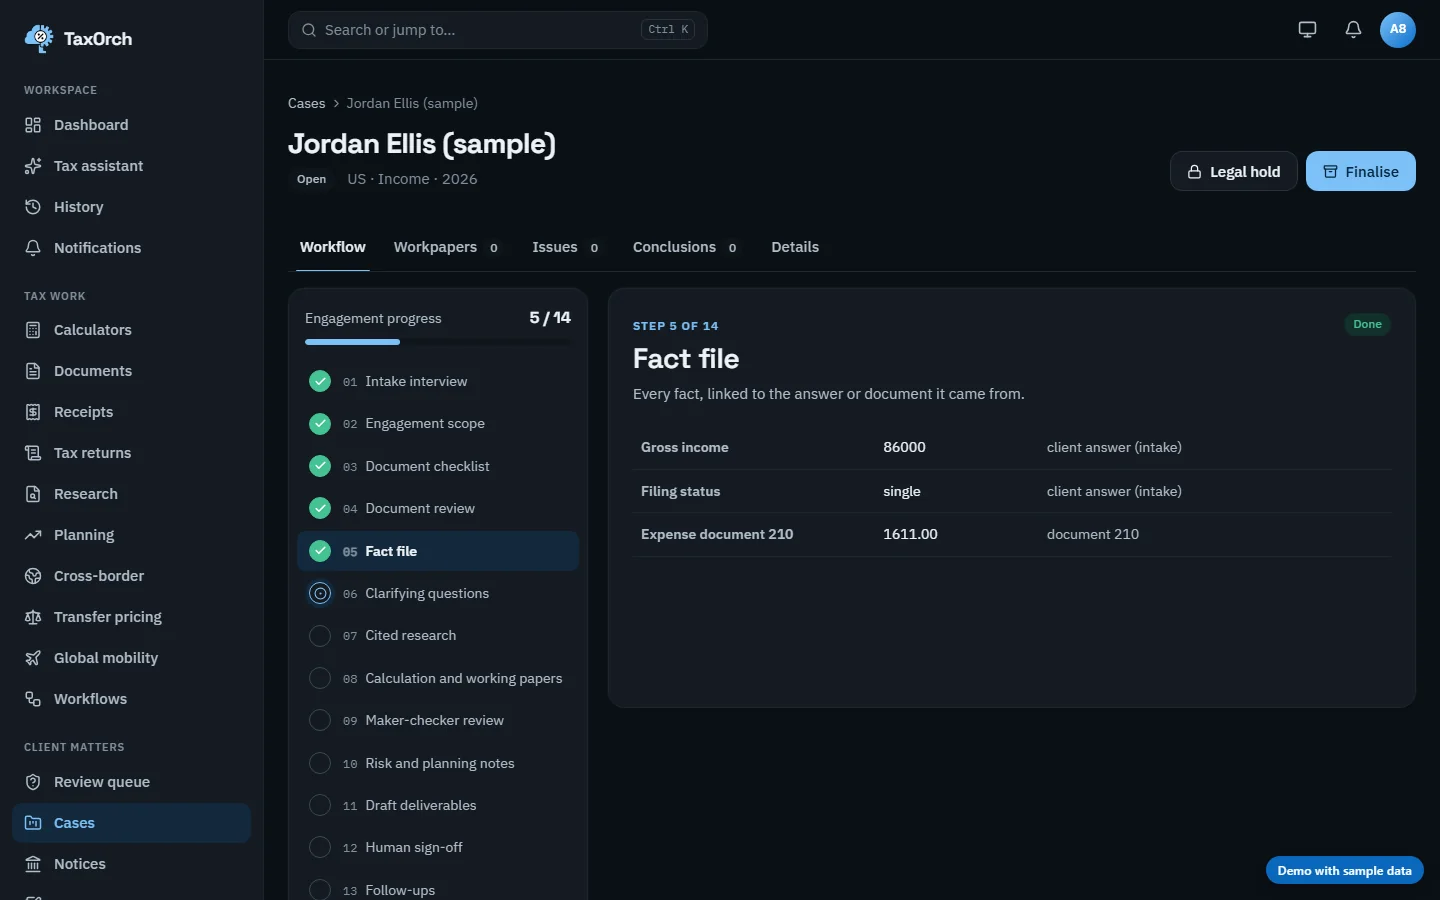The image size is (1440, 900).
Task: Select step 03 Document checklist
Action: (x=438, y=466)
